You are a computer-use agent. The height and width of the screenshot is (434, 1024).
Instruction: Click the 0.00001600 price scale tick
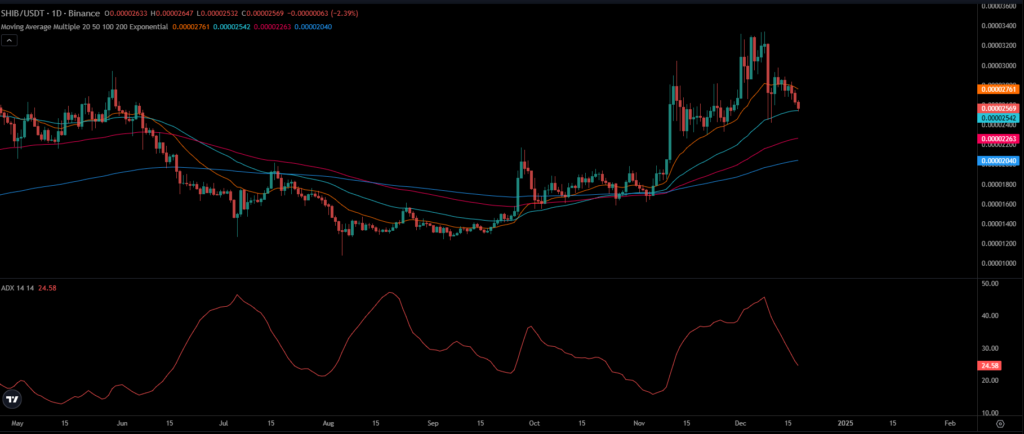[998, 204]
